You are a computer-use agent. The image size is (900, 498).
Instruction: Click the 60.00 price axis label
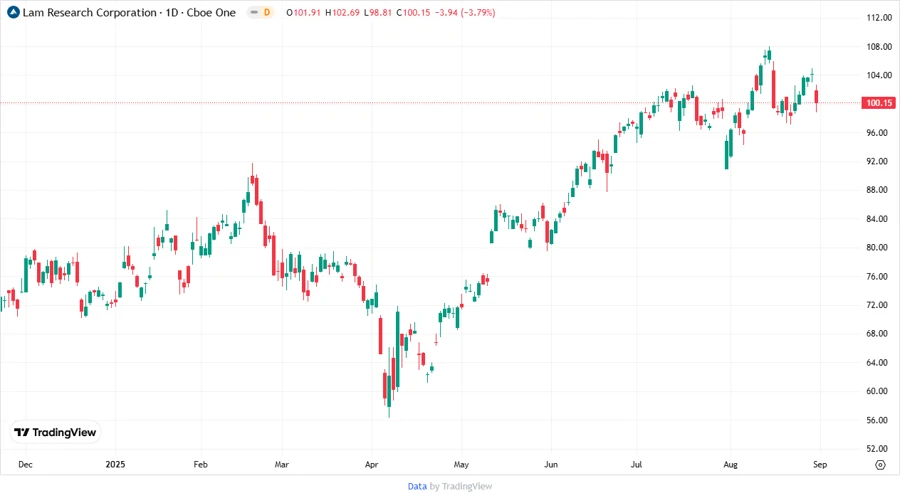point(879,391)
